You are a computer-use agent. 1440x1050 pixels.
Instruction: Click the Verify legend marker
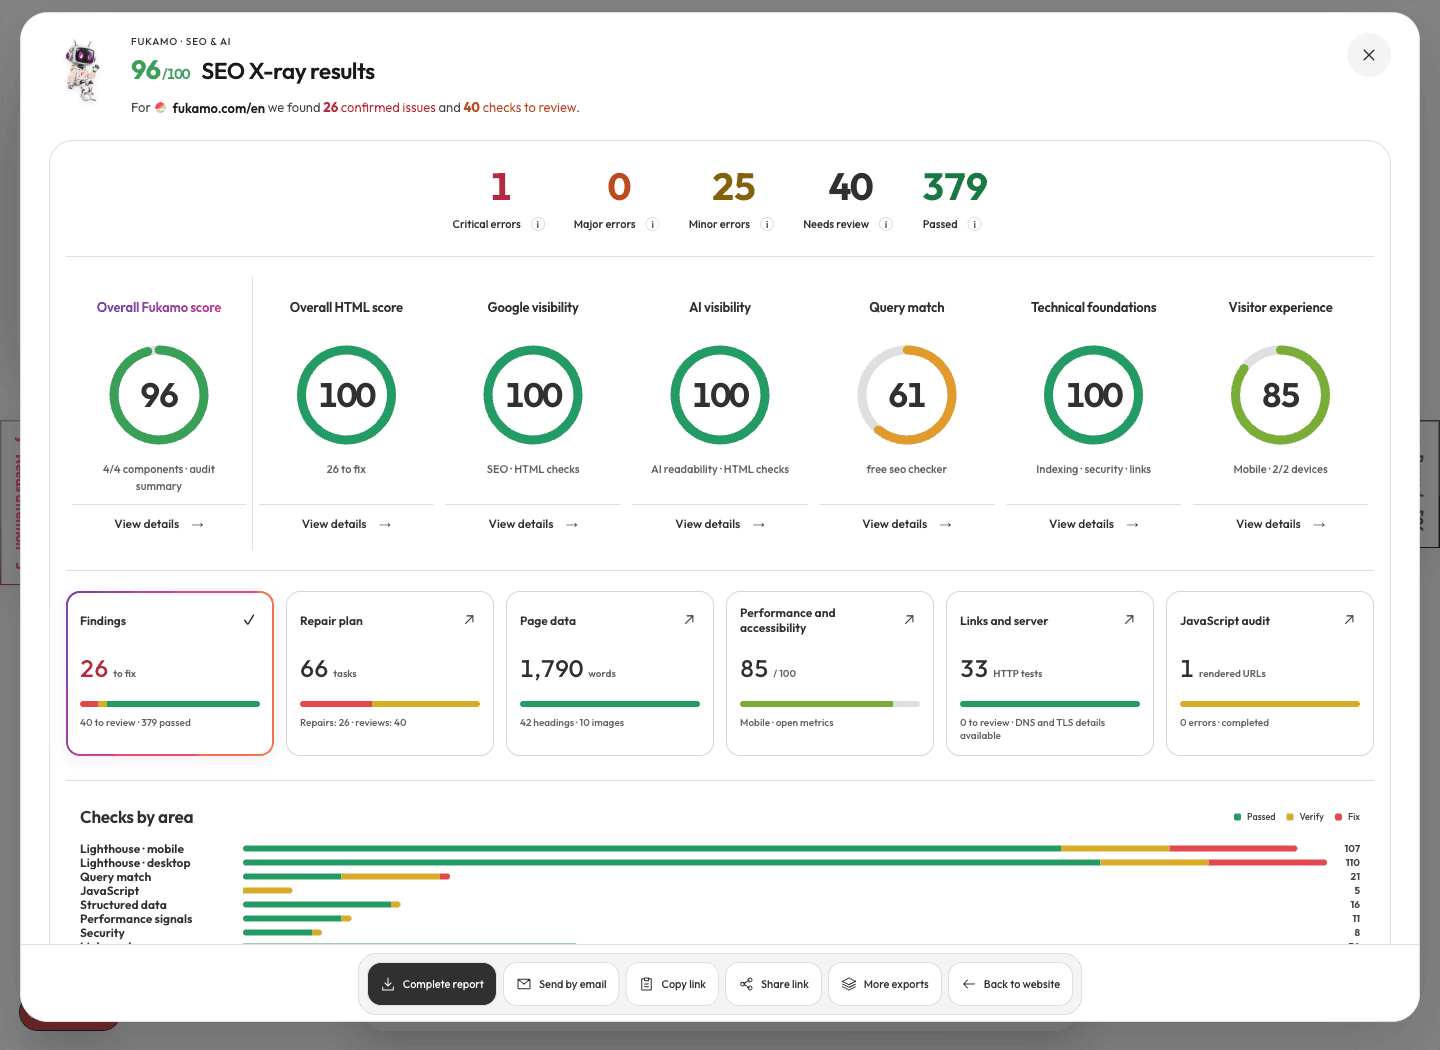click(x=1290, y=817)
